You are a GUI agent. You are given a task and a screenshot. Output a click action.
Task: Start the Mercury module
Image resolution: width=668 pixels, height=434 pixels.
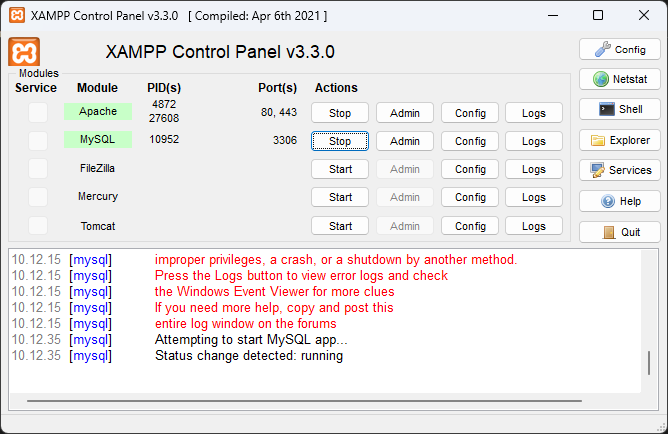tap(340, 197)
